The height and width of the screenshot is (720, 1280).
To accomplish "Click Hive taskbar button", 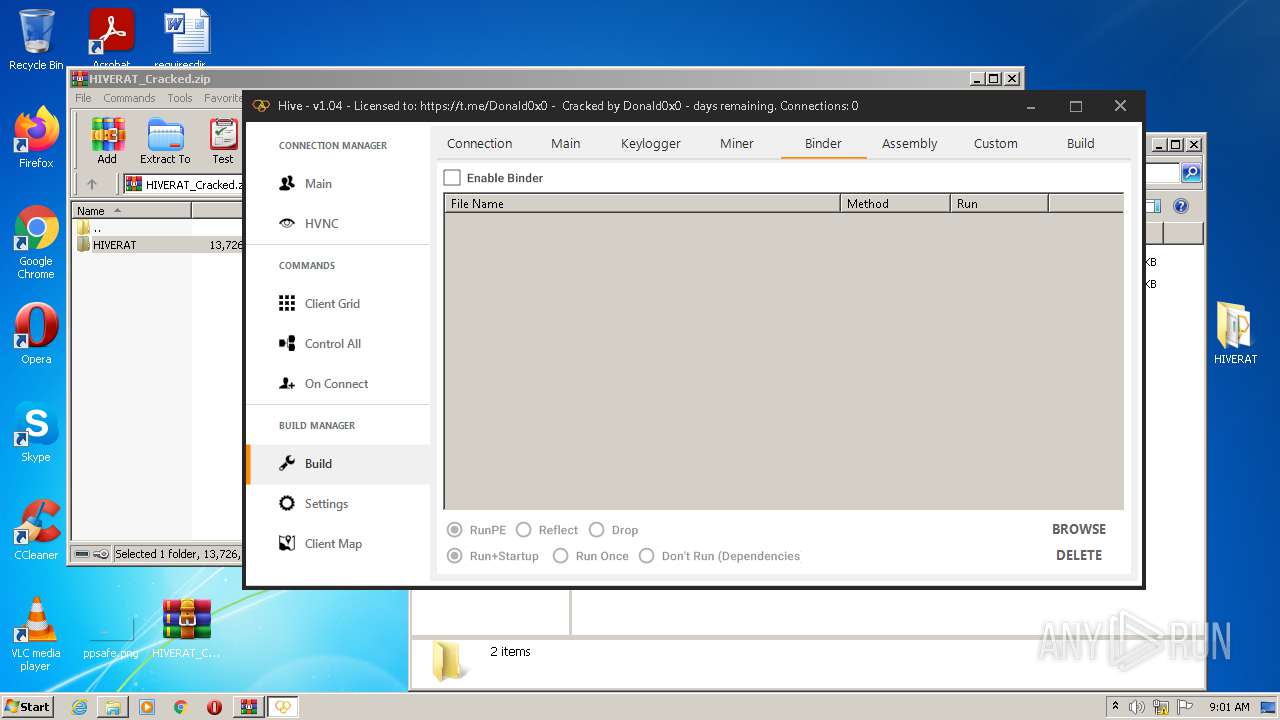I will pos(283,707).
